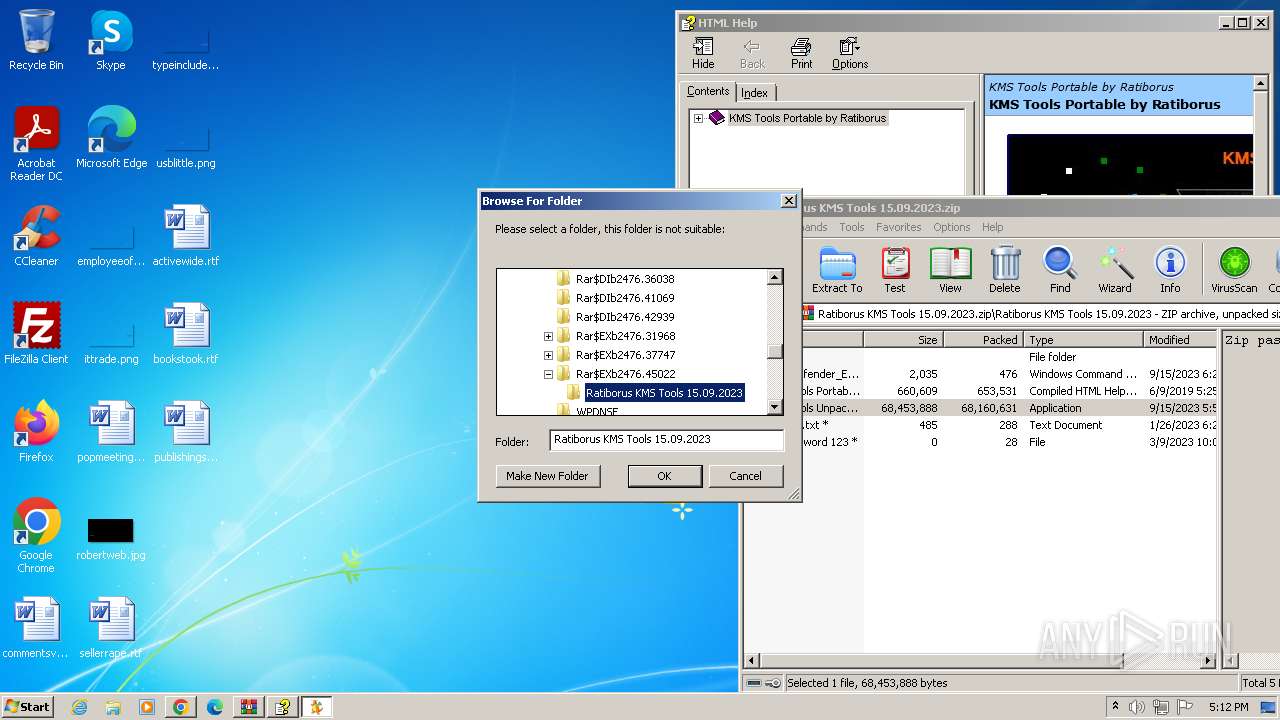Click the Folder name input field
The height and width of the screenshot is (720, 1280).
666,440
